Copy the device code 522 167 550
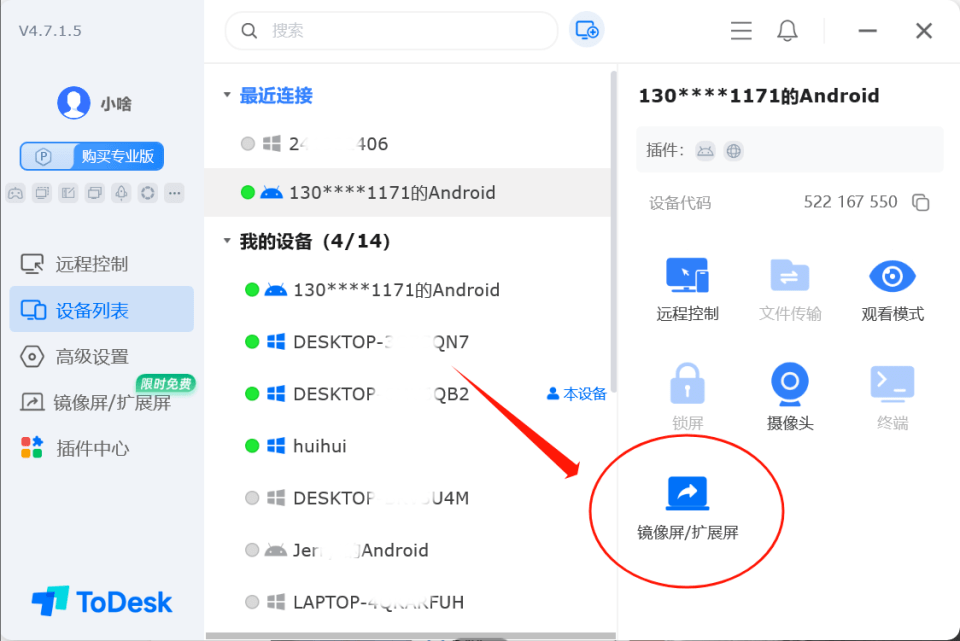The height and width of the screenshot is (641, 960). coord(921,202)
